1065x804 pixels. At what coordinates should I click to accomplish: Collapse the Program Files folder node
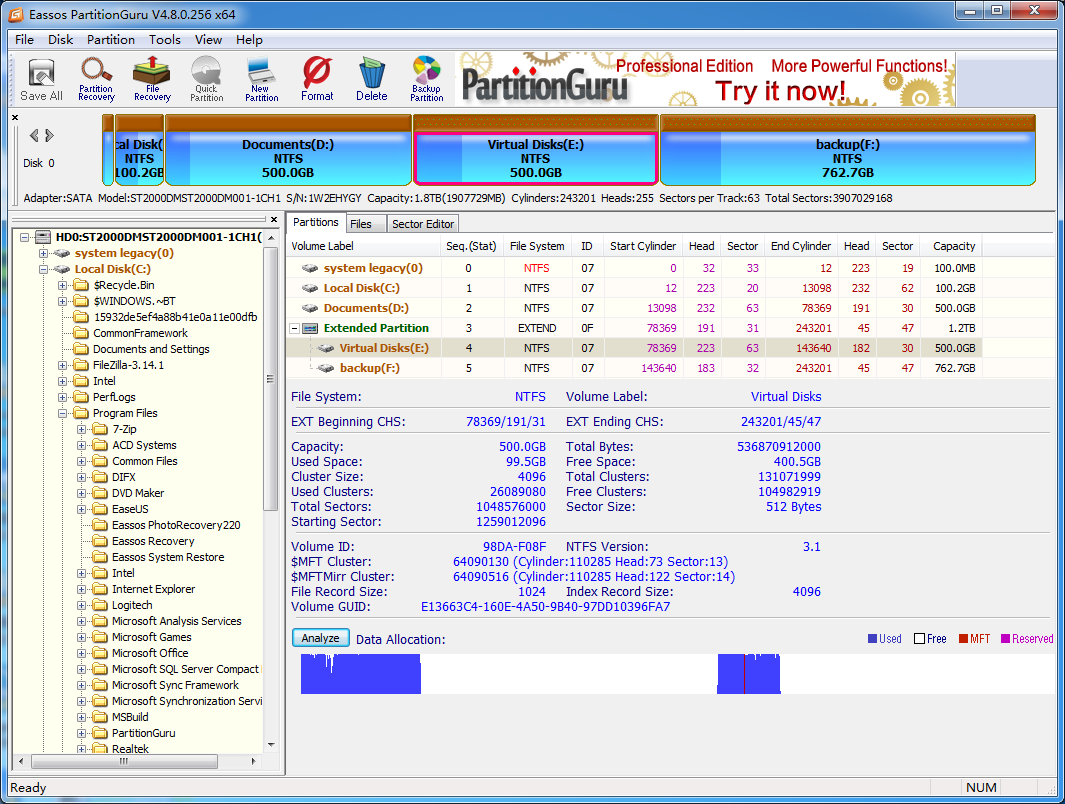pyautogui.click(x=62, y=413)
